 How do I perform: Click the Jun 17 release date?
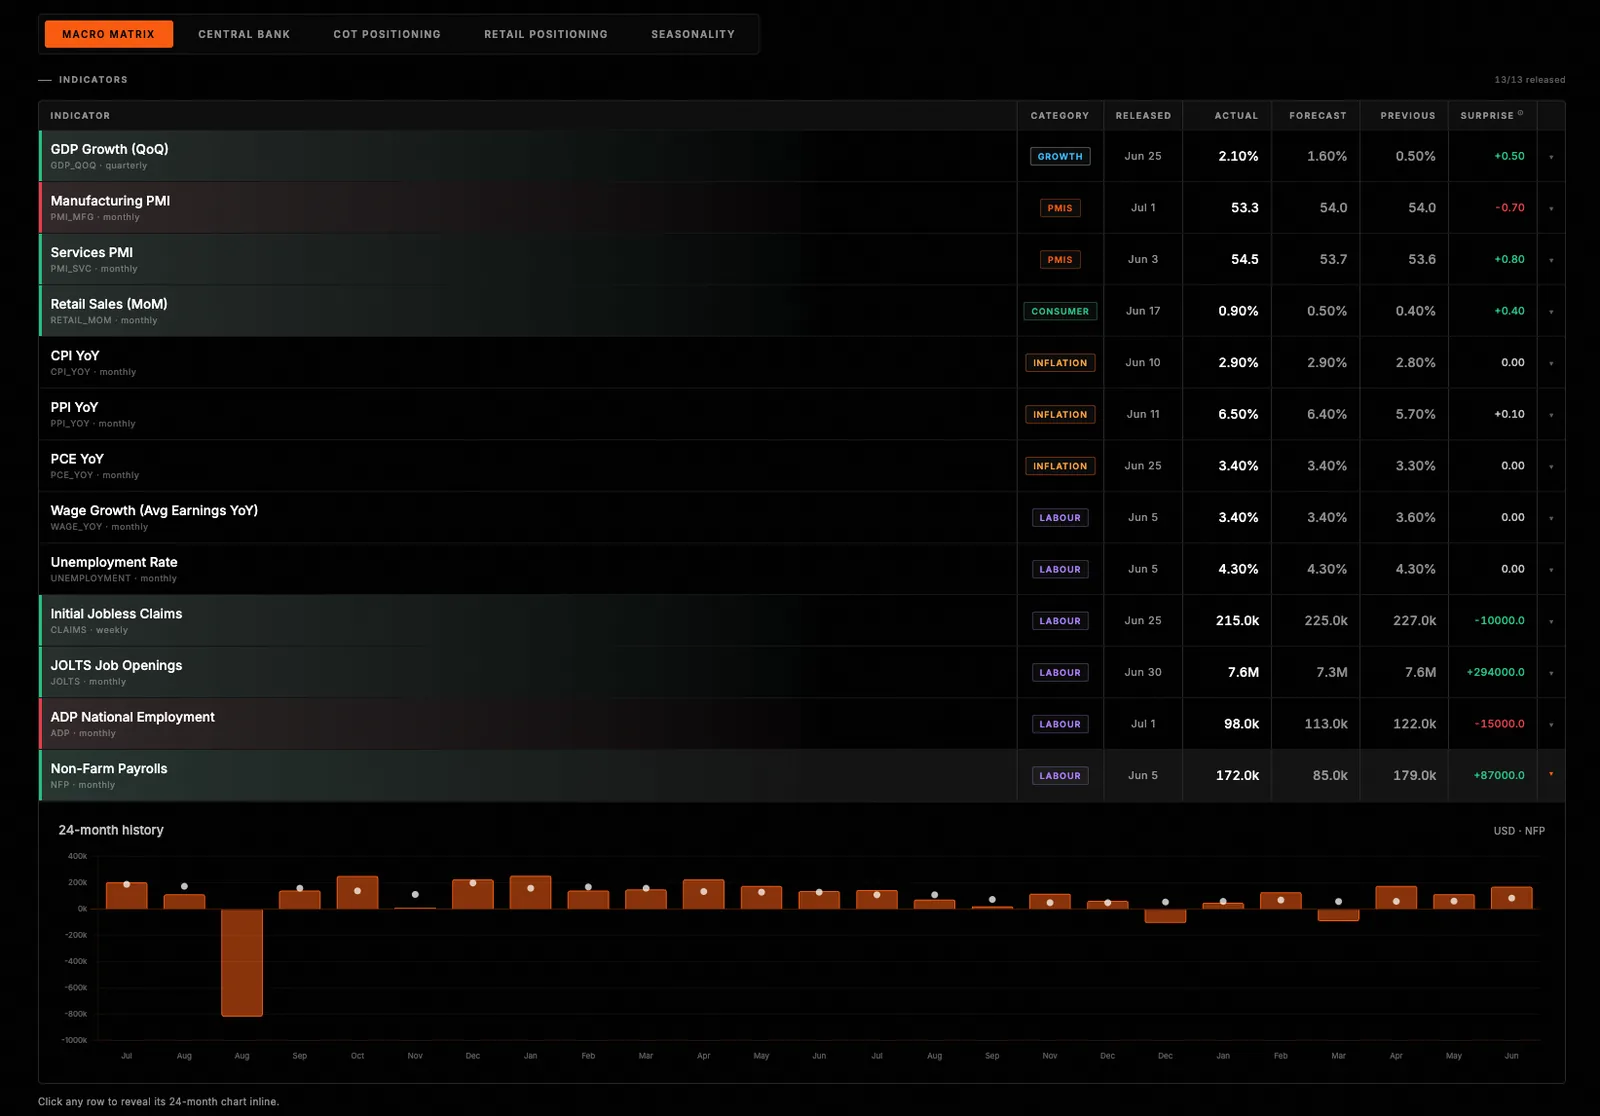(1143, 311)
